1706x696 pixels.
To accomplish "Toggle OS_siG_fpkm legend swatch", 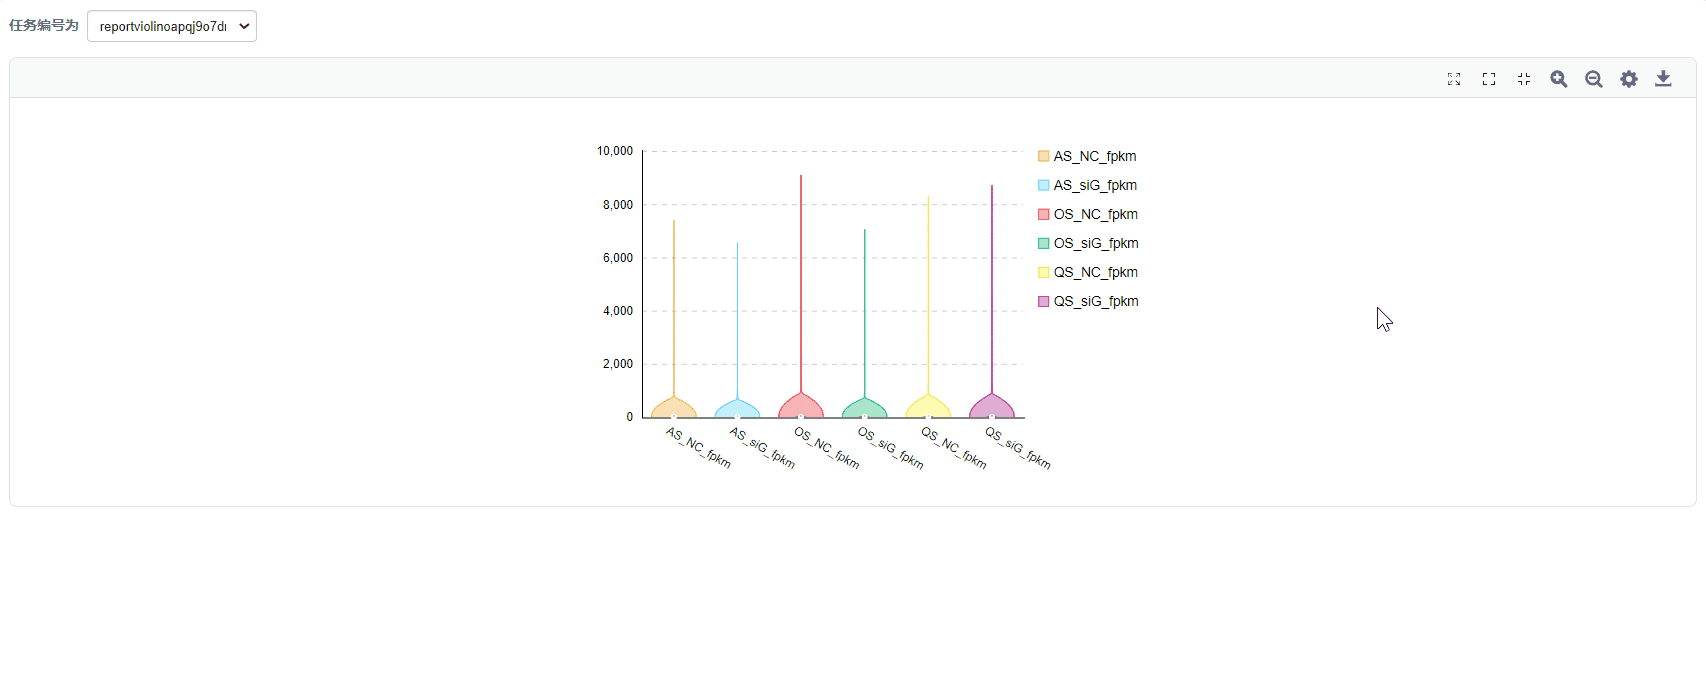I will (x=1044, y=243).
